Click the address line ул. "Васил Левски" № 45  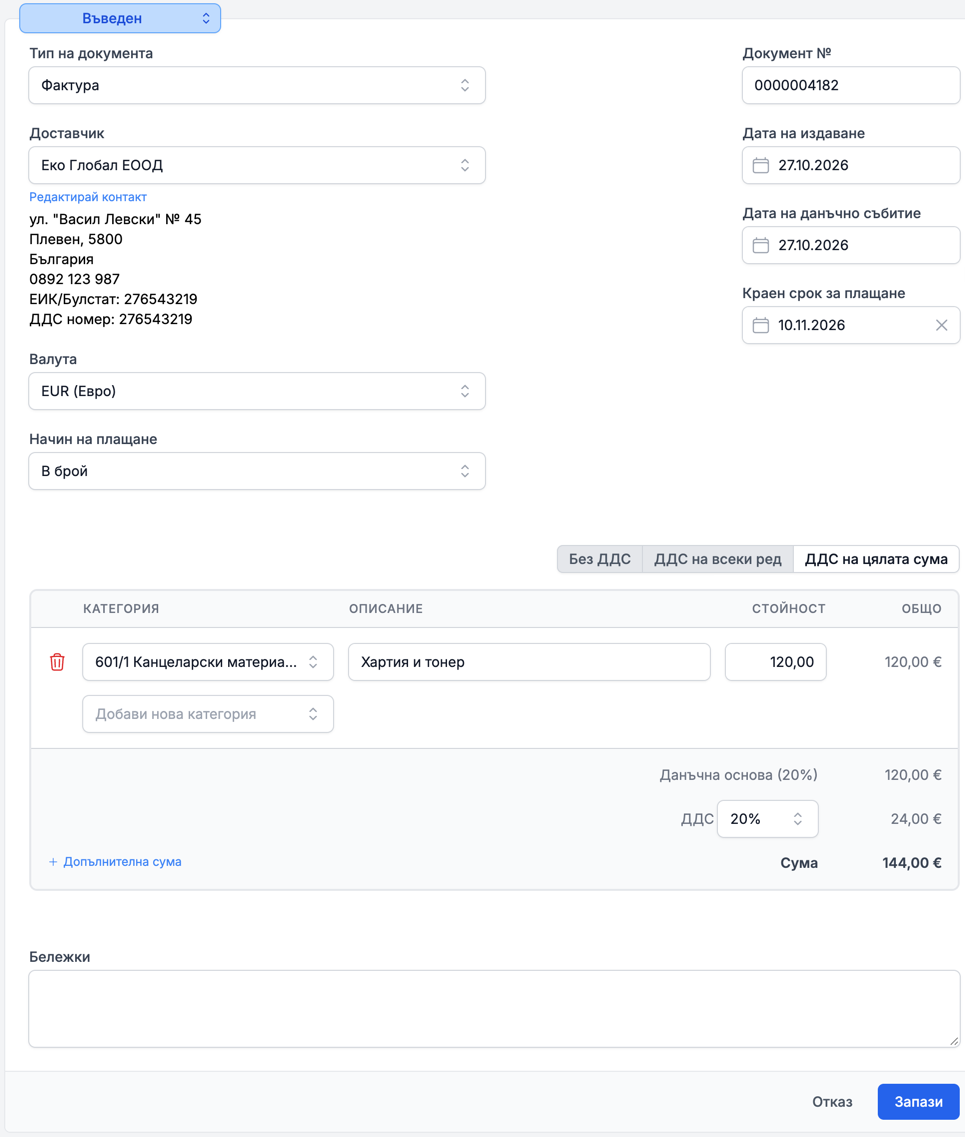pyautogui.click(x=115, y=219)
